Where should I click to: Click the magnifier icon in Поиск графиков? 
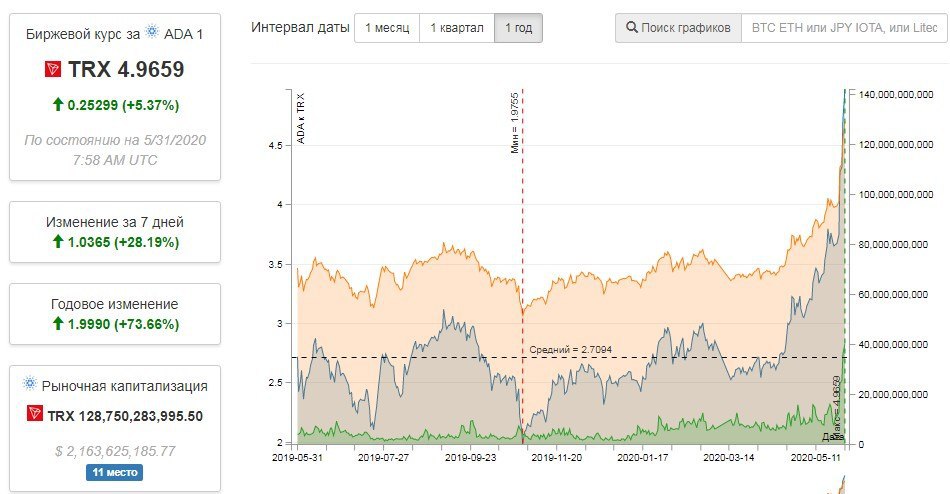click(632, 28)
